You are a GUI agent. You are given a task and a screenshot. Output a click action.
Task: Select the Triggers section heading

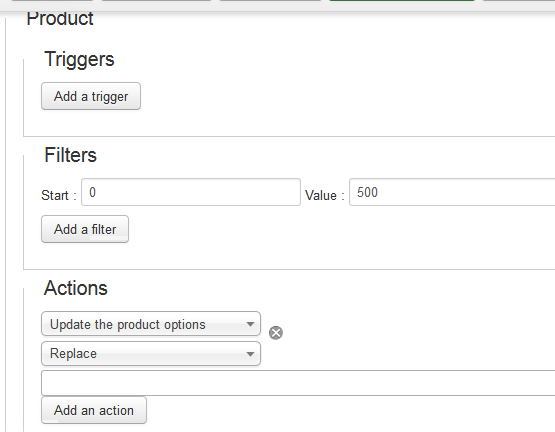[79, 59]
